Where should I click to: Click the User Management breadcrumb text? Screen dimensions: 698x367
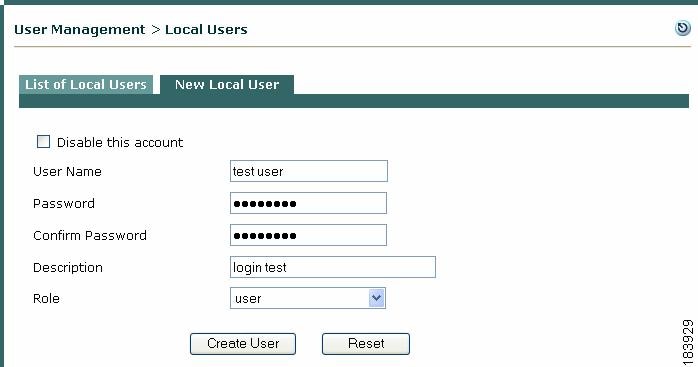click(80, 30)
